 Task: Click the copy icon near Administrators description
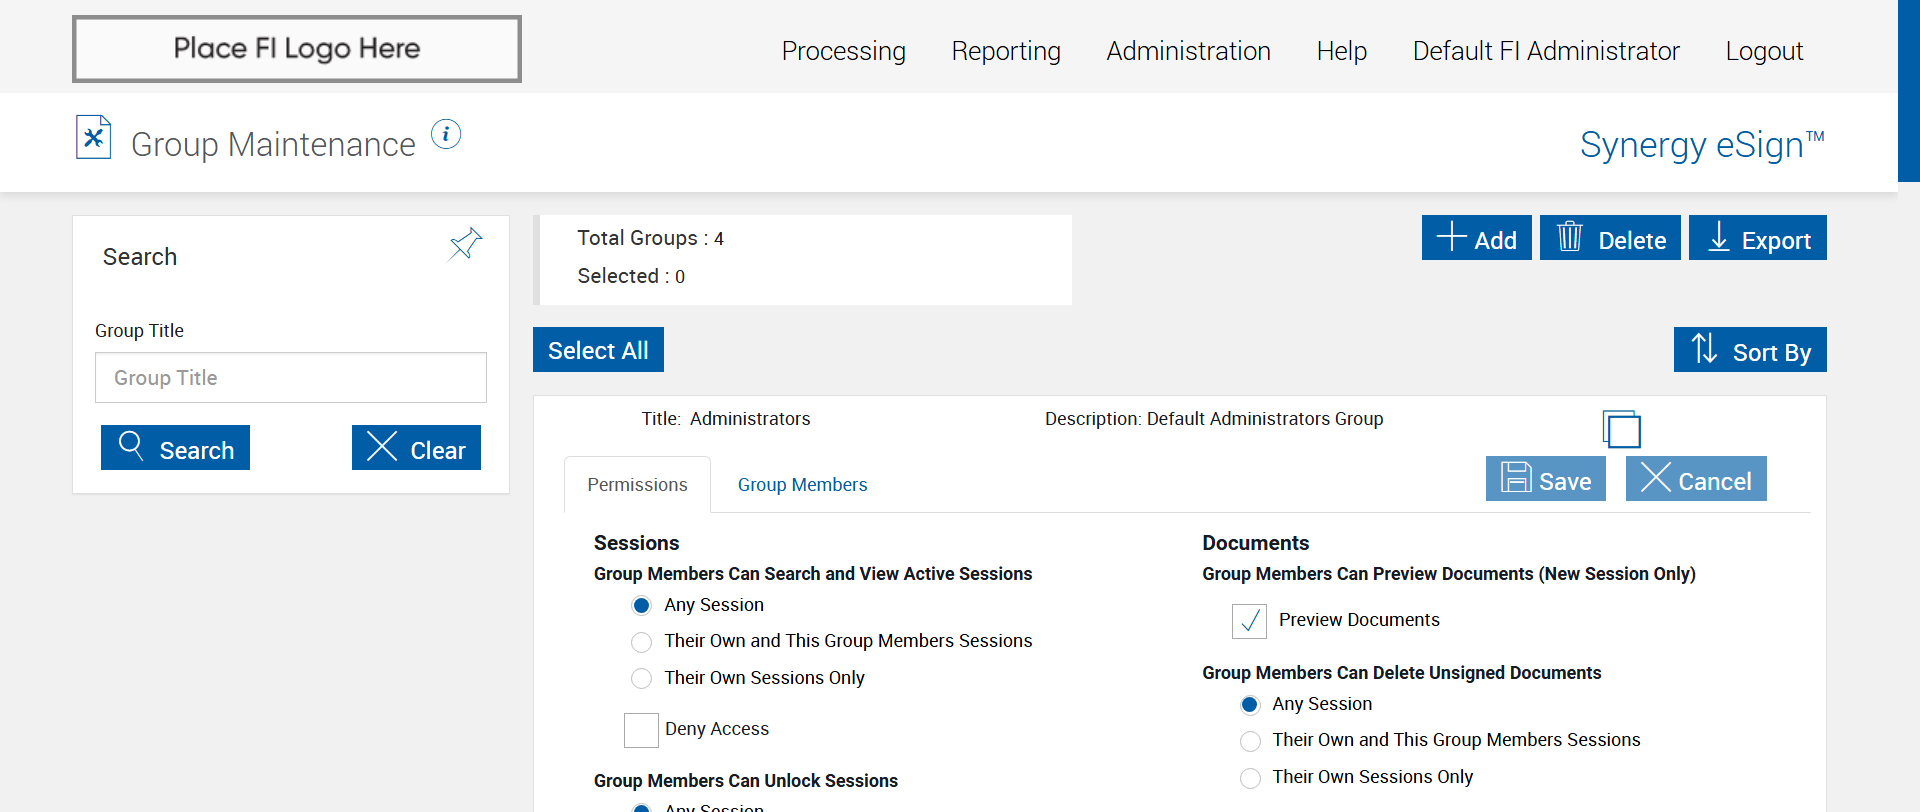[1621, 429]
